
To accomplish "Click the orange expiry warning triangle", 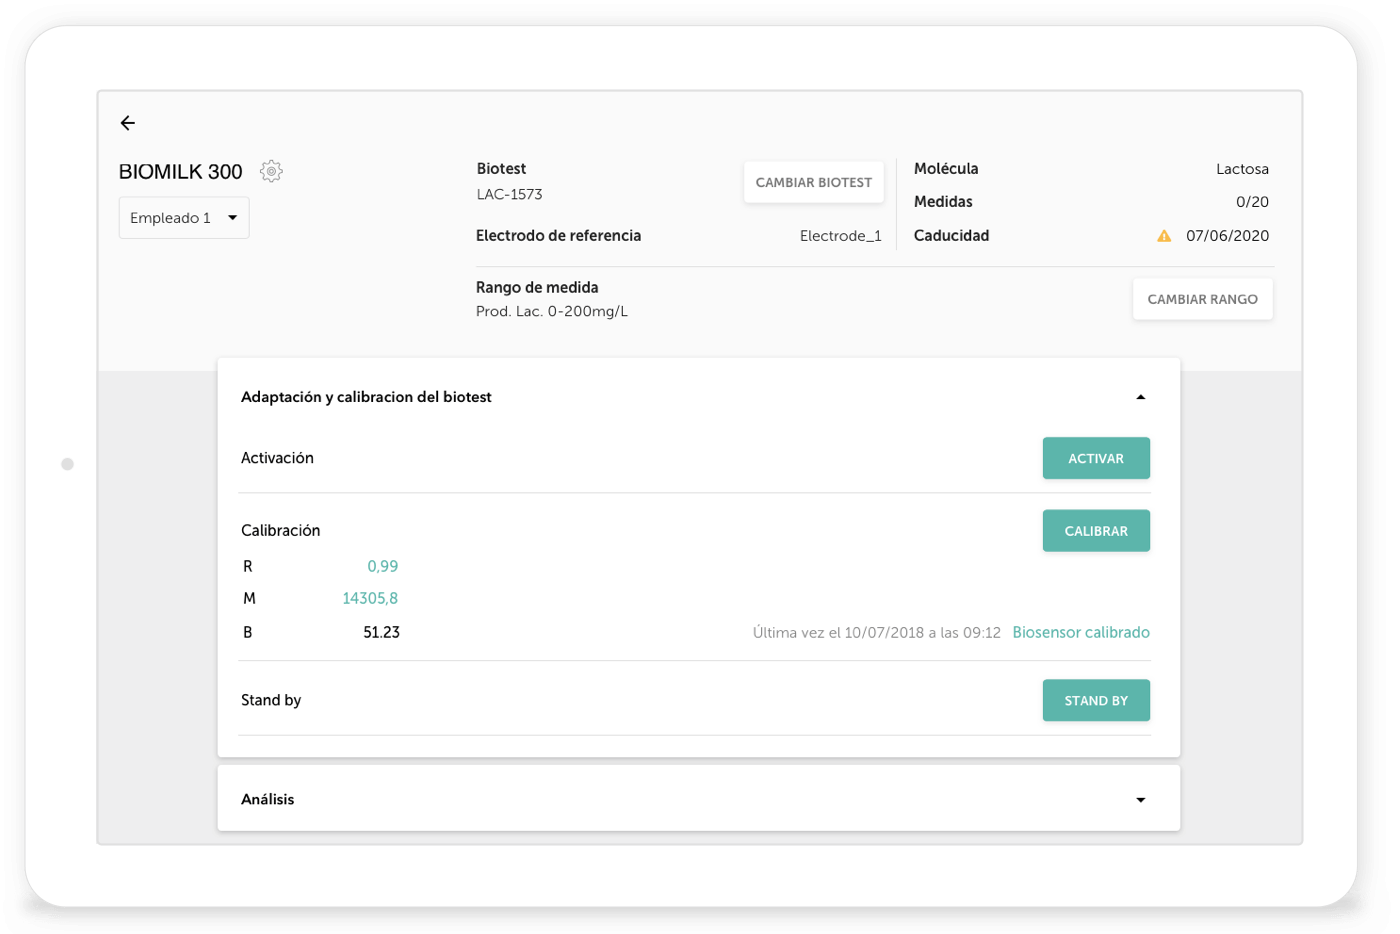I will (1164, 236).
